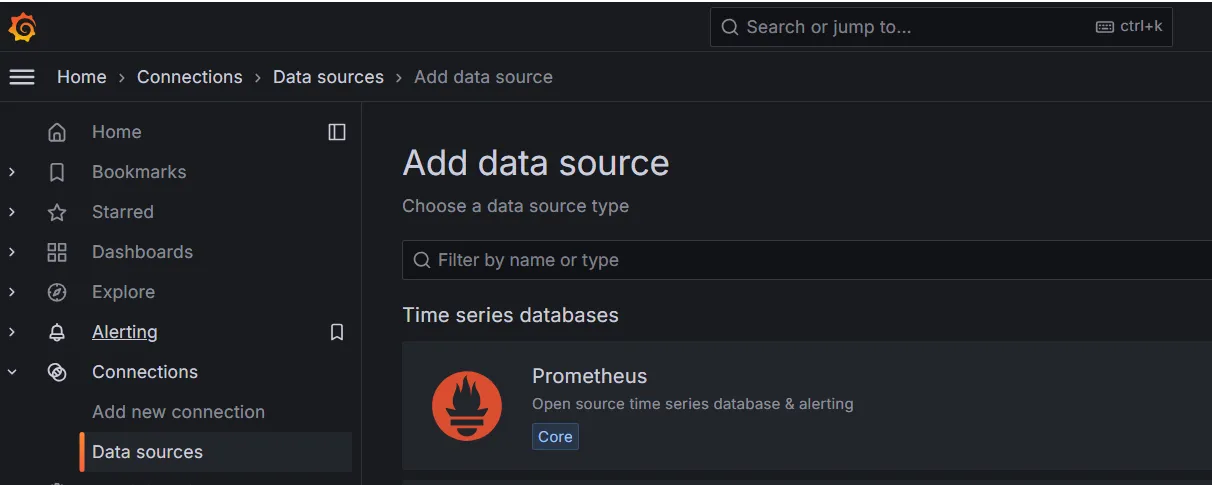This screenshot has height=485, width=1212.
Task: Select the Prometheus data source title
Action: coord(589,376)
